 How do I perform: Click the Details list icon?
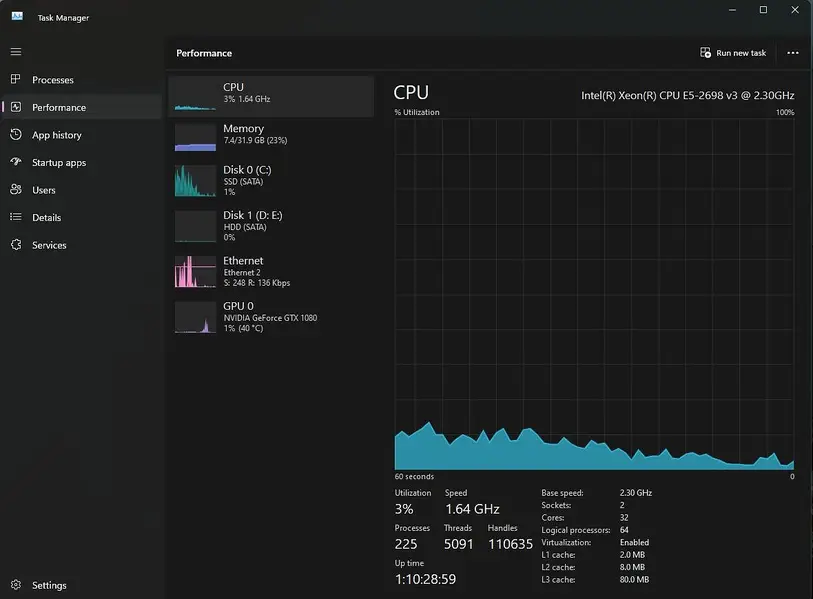coord(16,217)
